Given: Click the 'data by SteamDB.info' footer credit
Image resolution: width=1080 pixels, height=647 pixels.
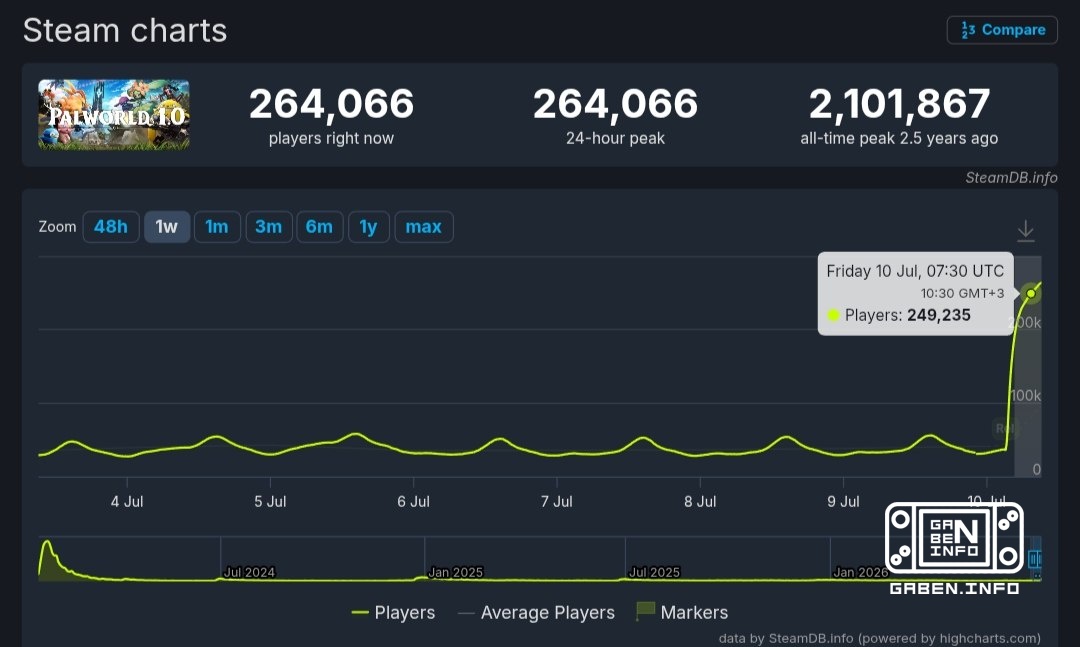Looking at the screenshot, I should [x=880, y=638].
